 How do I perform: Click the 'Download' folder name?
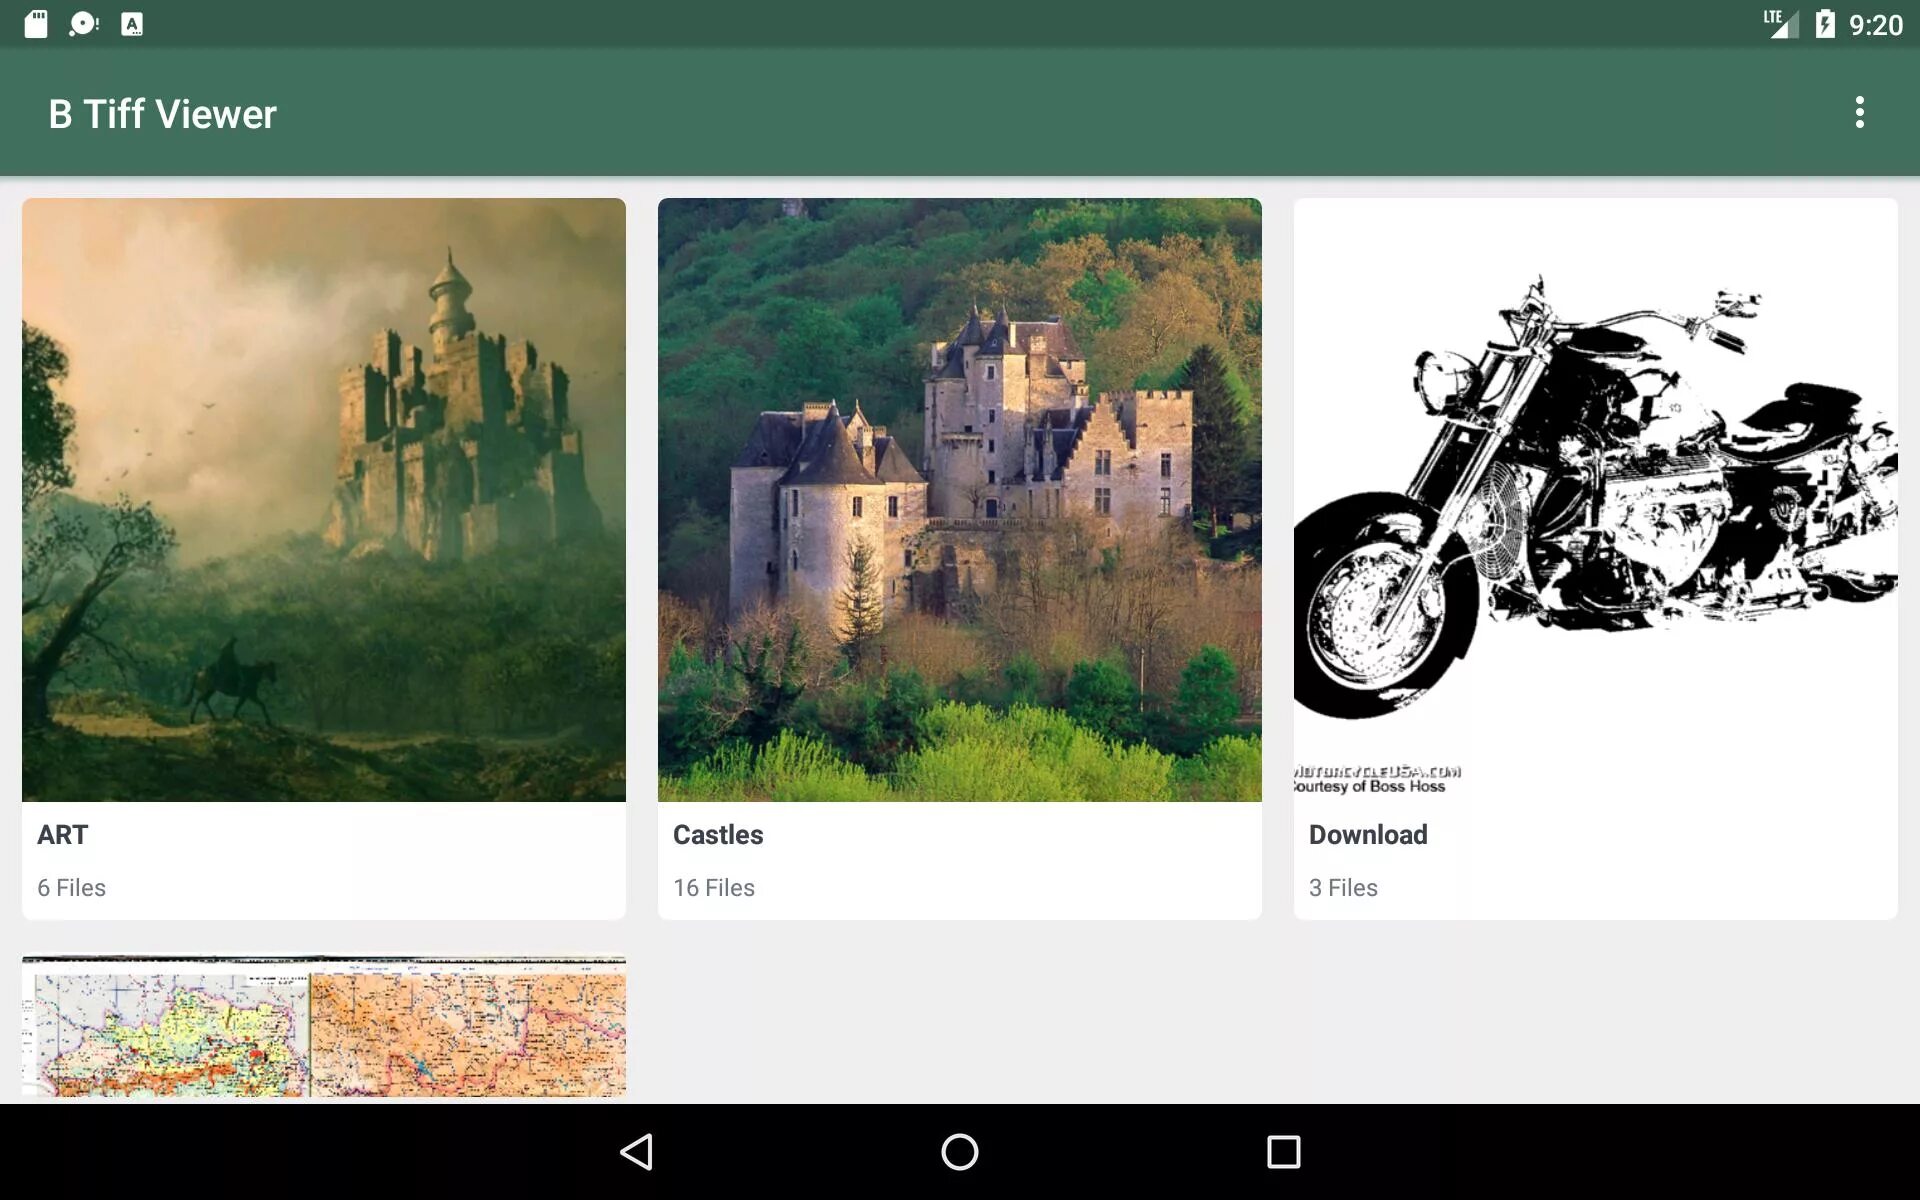point(1368,835)
